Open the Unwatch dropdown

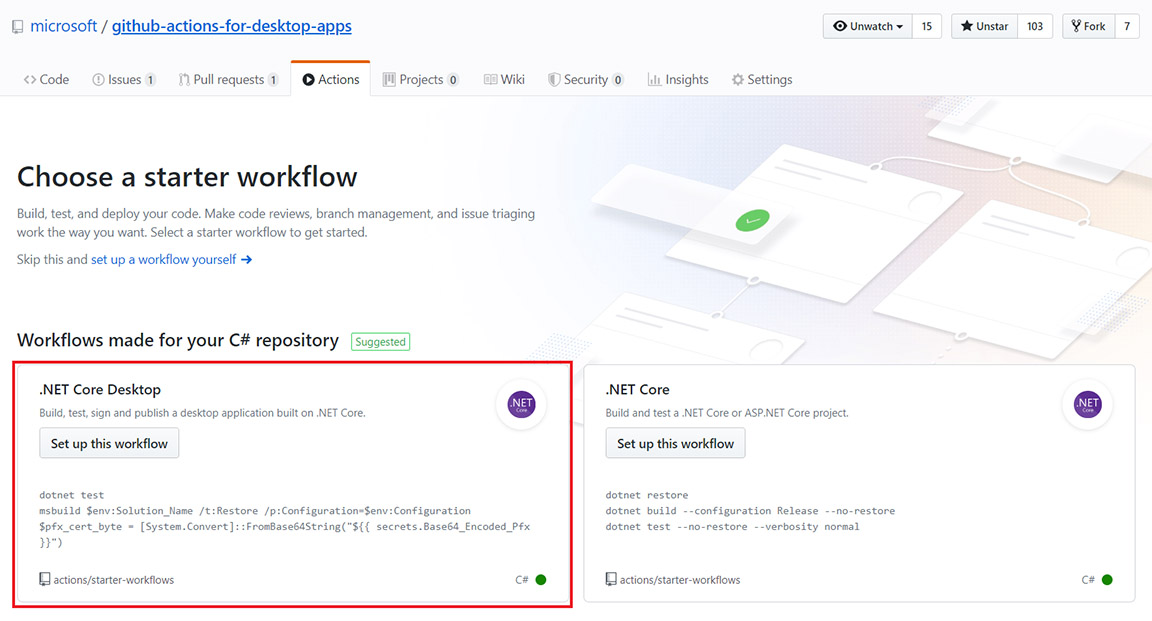868,27
